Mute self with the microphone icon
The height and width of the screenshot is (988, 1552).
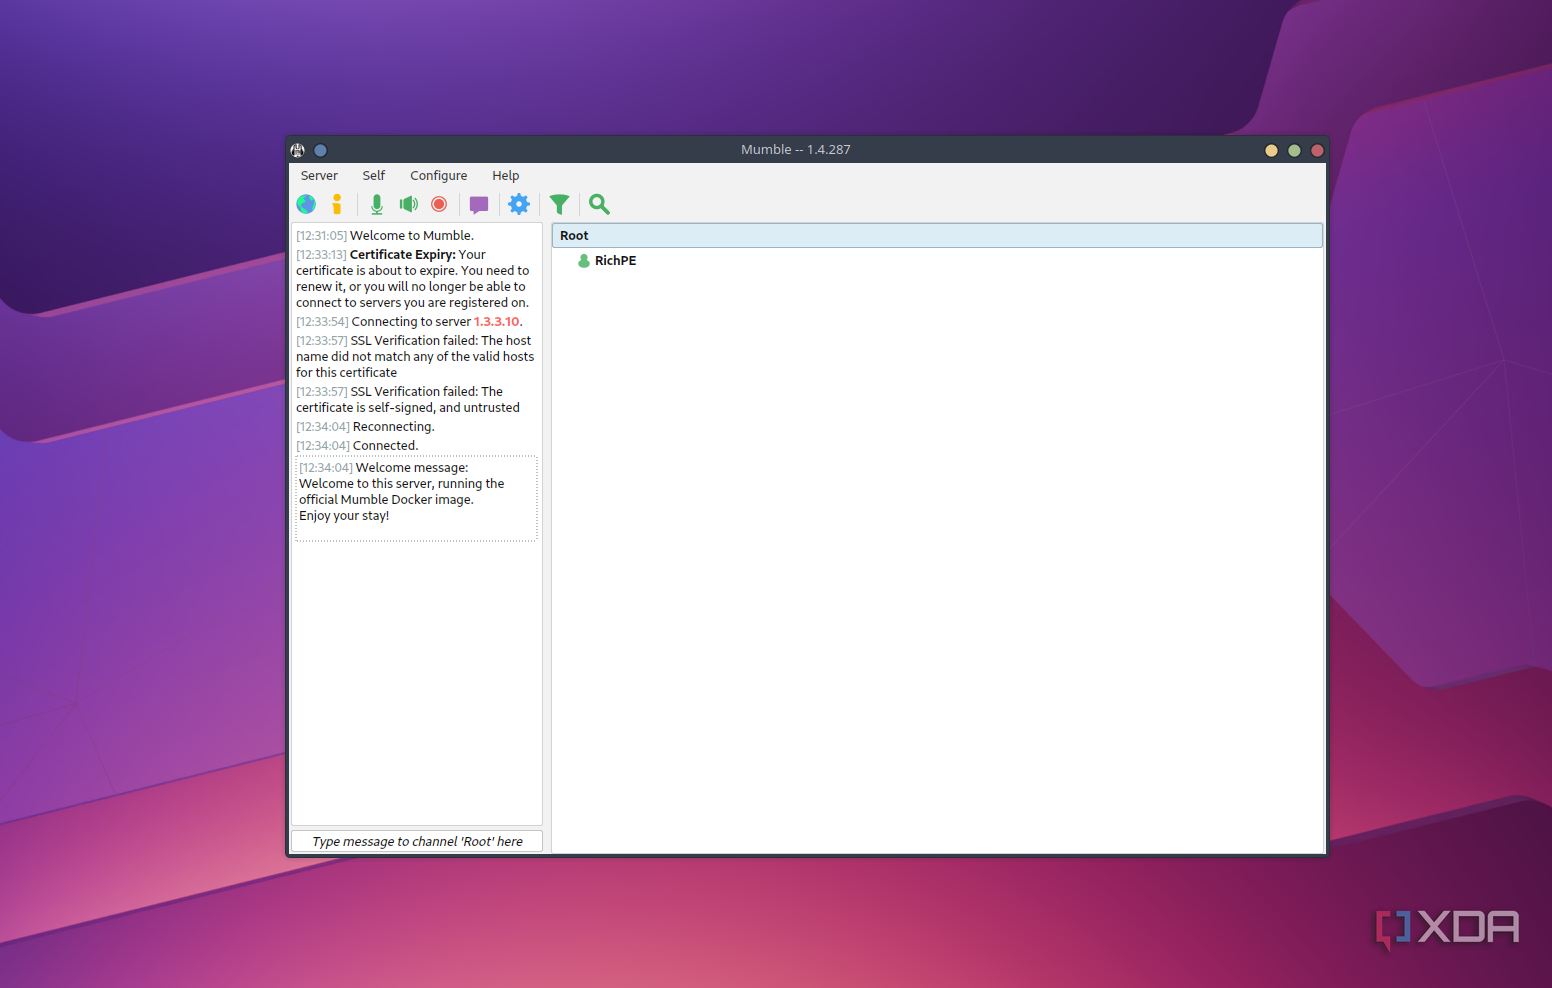377,204
